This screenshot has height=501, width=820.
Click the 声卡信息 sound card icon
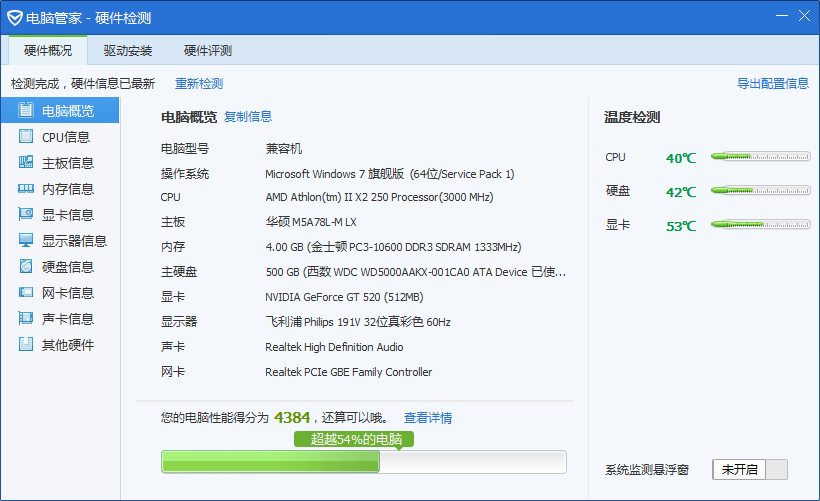pyautogui.click(x=26, y=318)
